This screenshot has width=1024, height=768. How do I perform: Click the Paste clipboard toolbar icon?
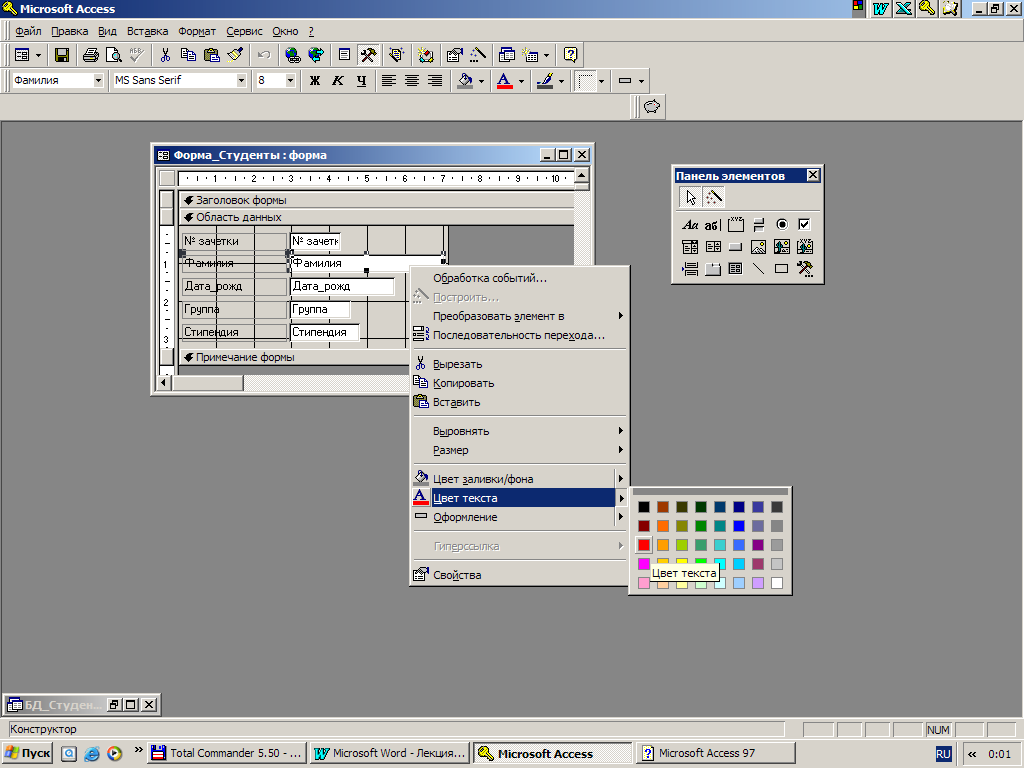click(x=212, y=55)
